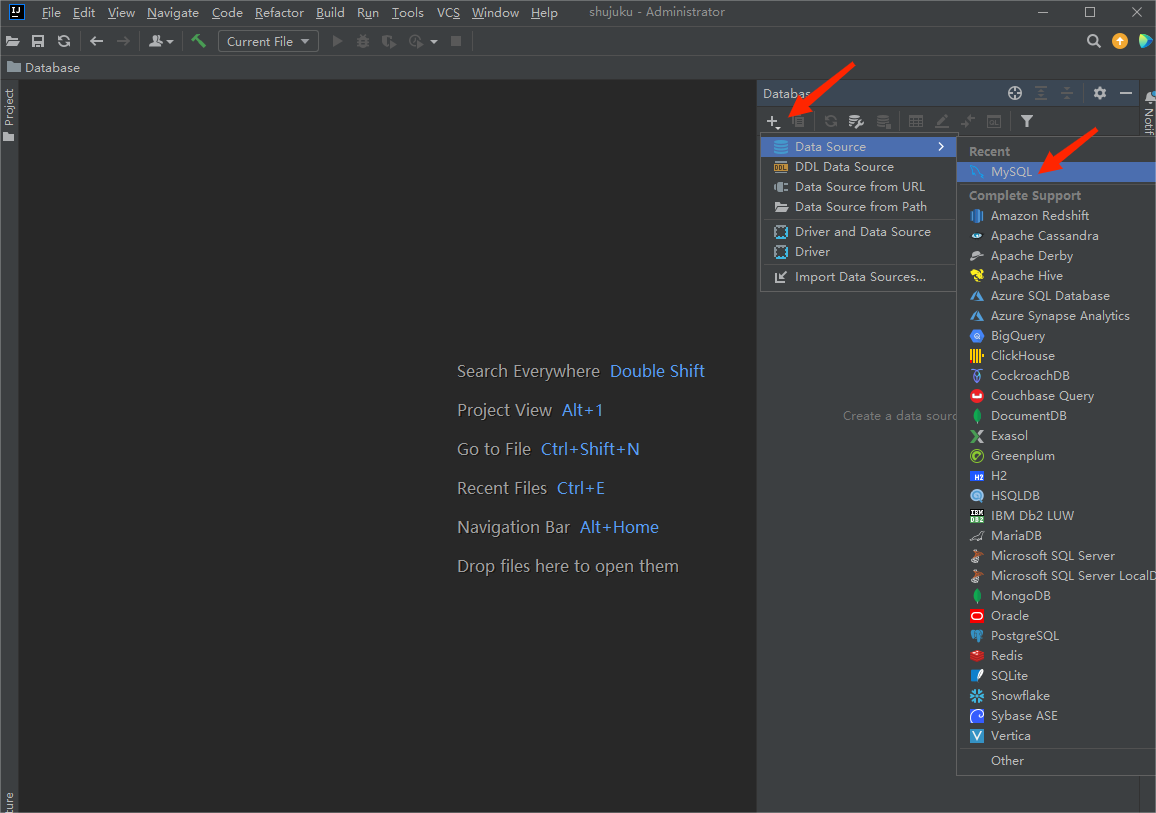Click the Save All toolbar icon
The image size is (1156, 813).
click(x=38, y=41)
